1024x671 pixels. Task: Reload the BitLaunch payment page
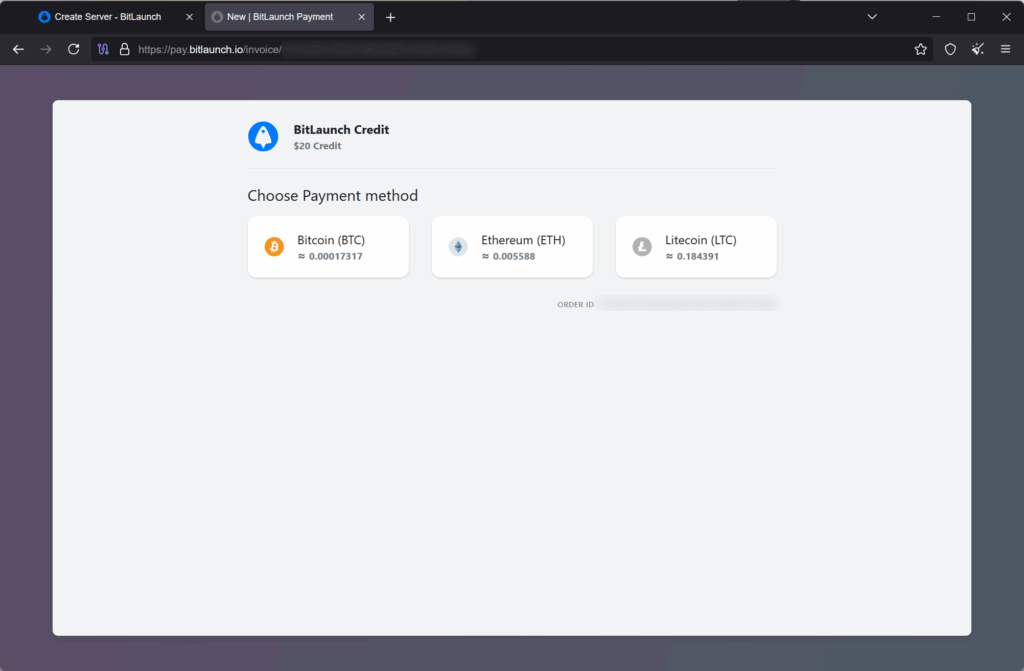(x=74, y=49)
